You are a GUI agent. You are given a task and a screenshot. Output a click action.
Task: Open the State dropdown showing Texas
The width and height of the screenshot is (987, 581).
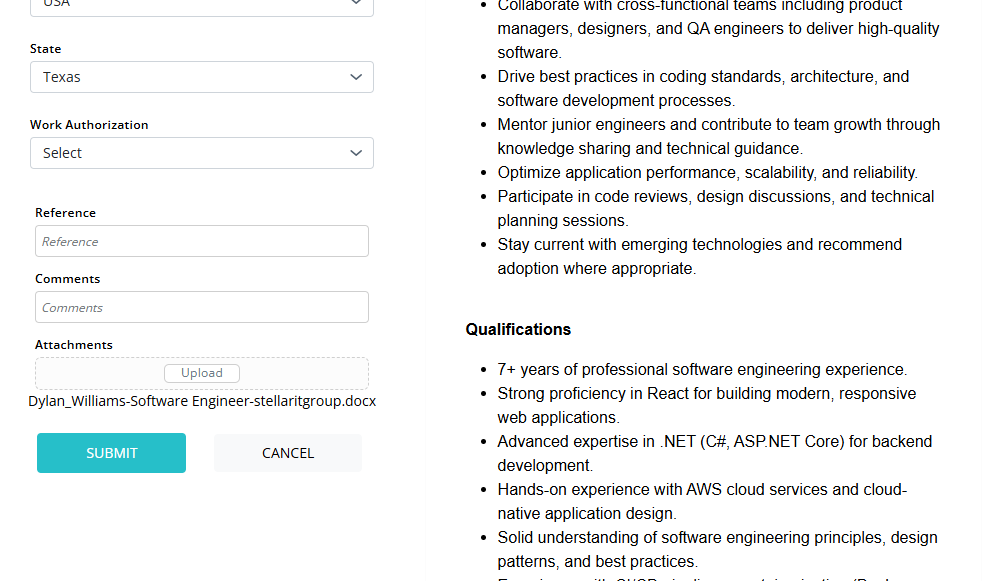click(x=200, y=77)
